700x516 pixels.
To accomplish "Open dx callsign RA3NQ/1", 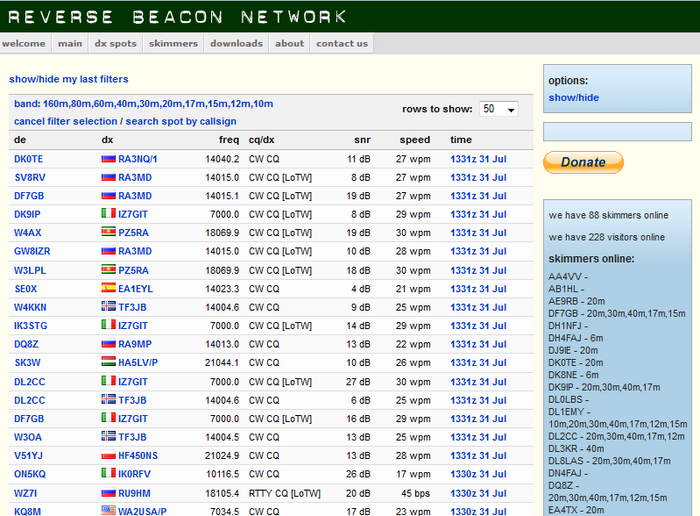I will point(138,159).
